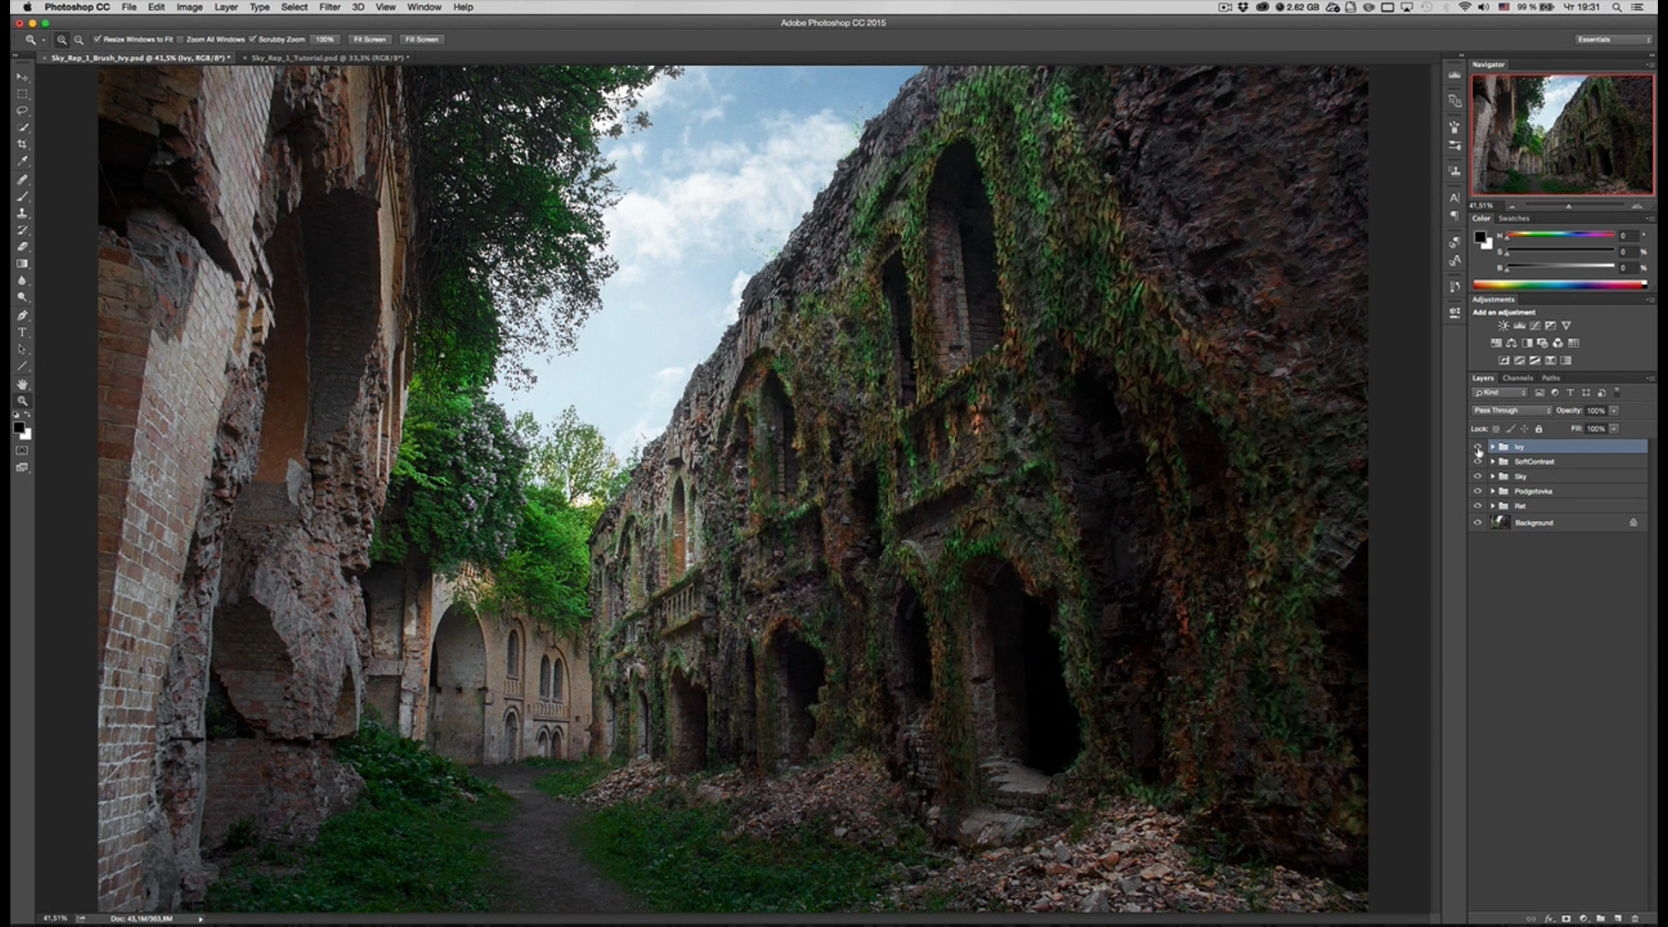
Task: Open the Pass Through blend mode dropdown
Action: pos(1511,410)
